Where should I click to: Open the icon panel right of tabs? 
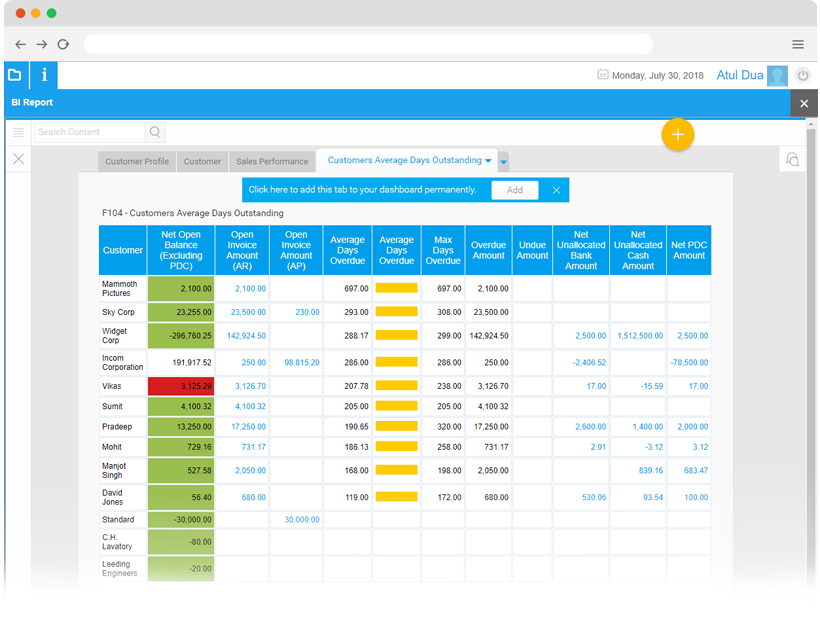(x=792, y=160)
